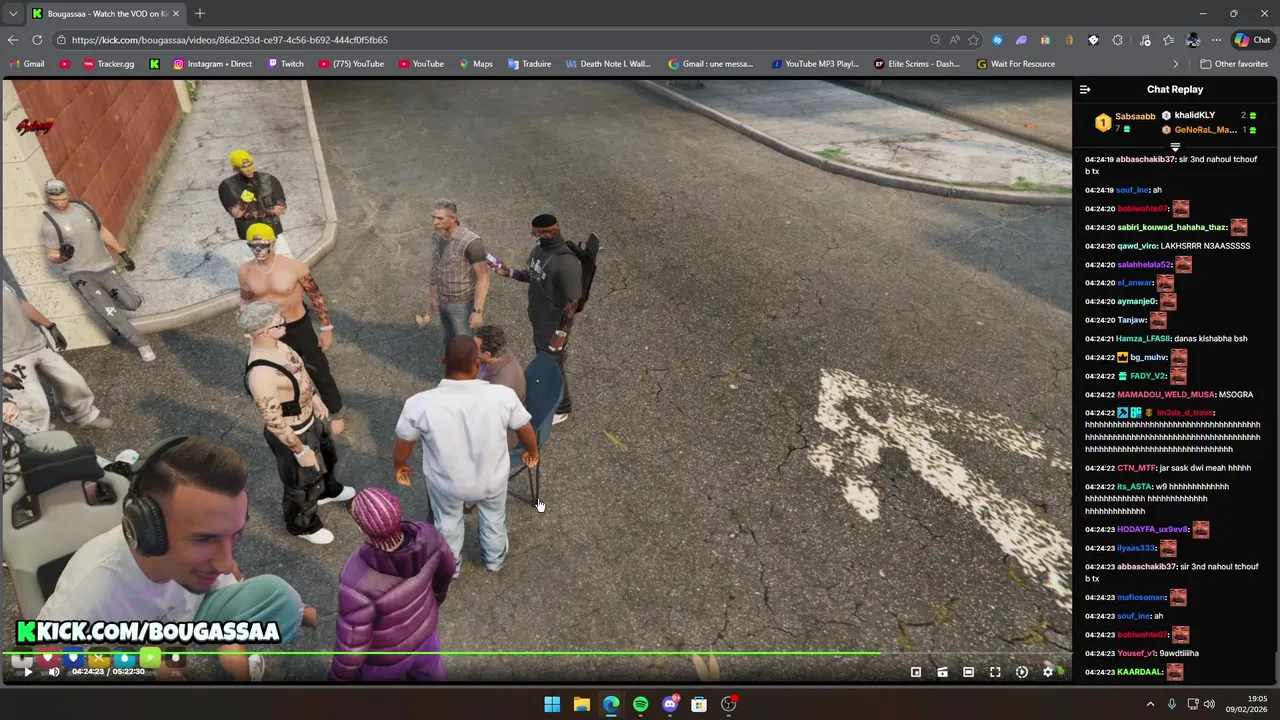Go back to previous page
This screenshot has height=720, width=1280.
click(x=13, y=40)
